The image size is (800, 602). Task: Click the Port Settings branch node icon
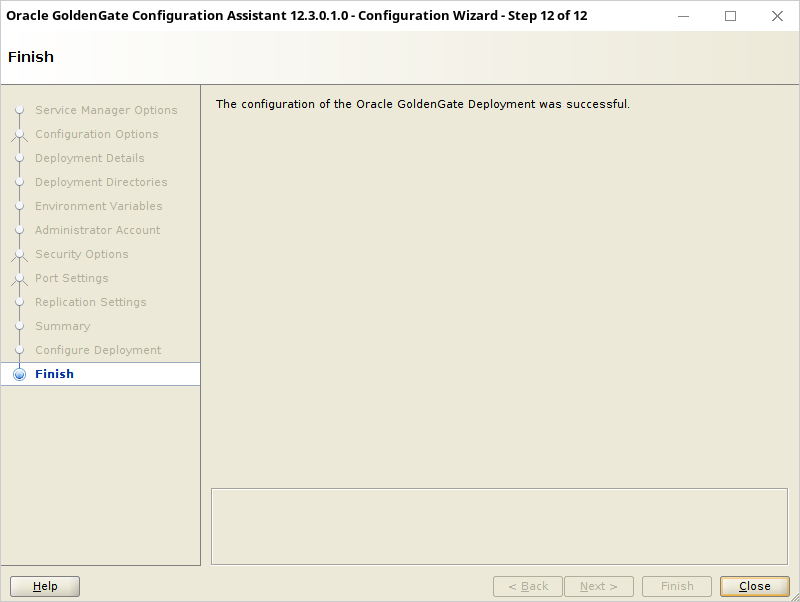[x=19, y=279]
